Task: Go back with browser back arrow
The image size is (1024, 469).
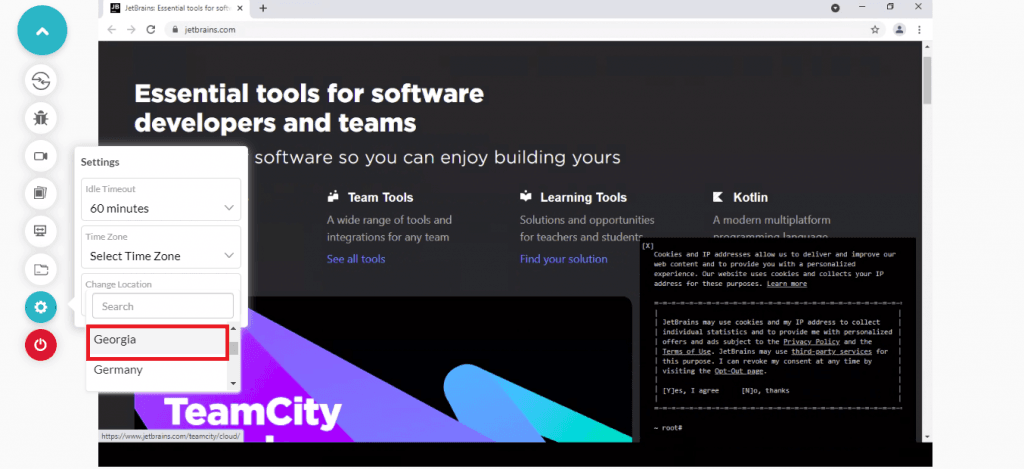Action: tap(112, 29)
